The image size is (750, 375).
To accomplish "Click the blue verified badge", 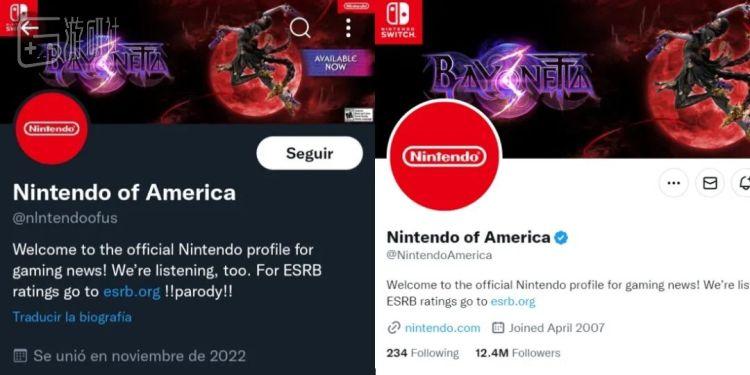I will pyautogui.click(x=561, y=237).
